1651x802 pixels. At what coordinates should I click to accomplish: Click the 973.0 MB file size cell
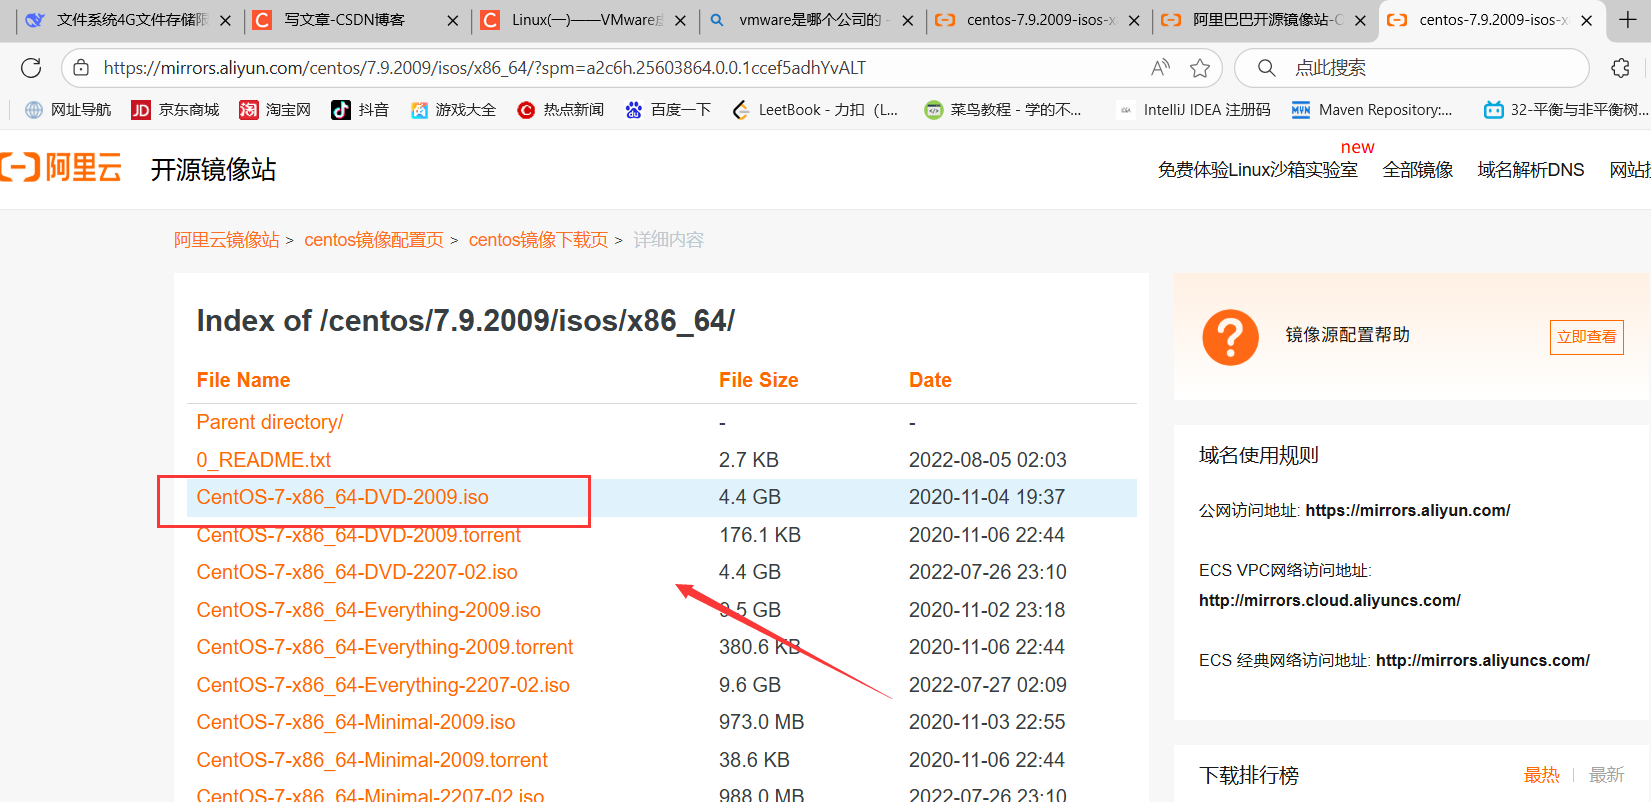click(762, 722)
